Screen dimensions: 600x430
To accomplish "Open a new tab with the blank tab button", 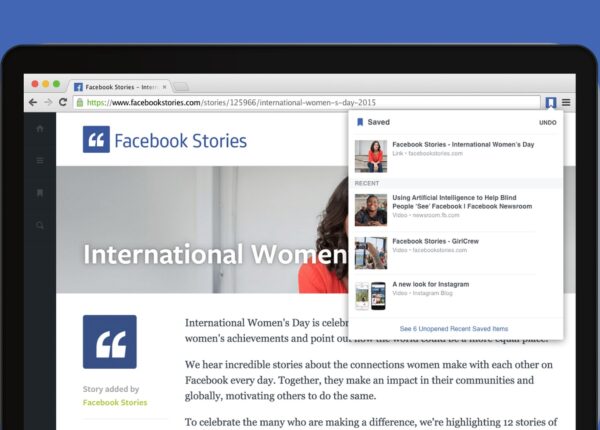I will (181, 87).
